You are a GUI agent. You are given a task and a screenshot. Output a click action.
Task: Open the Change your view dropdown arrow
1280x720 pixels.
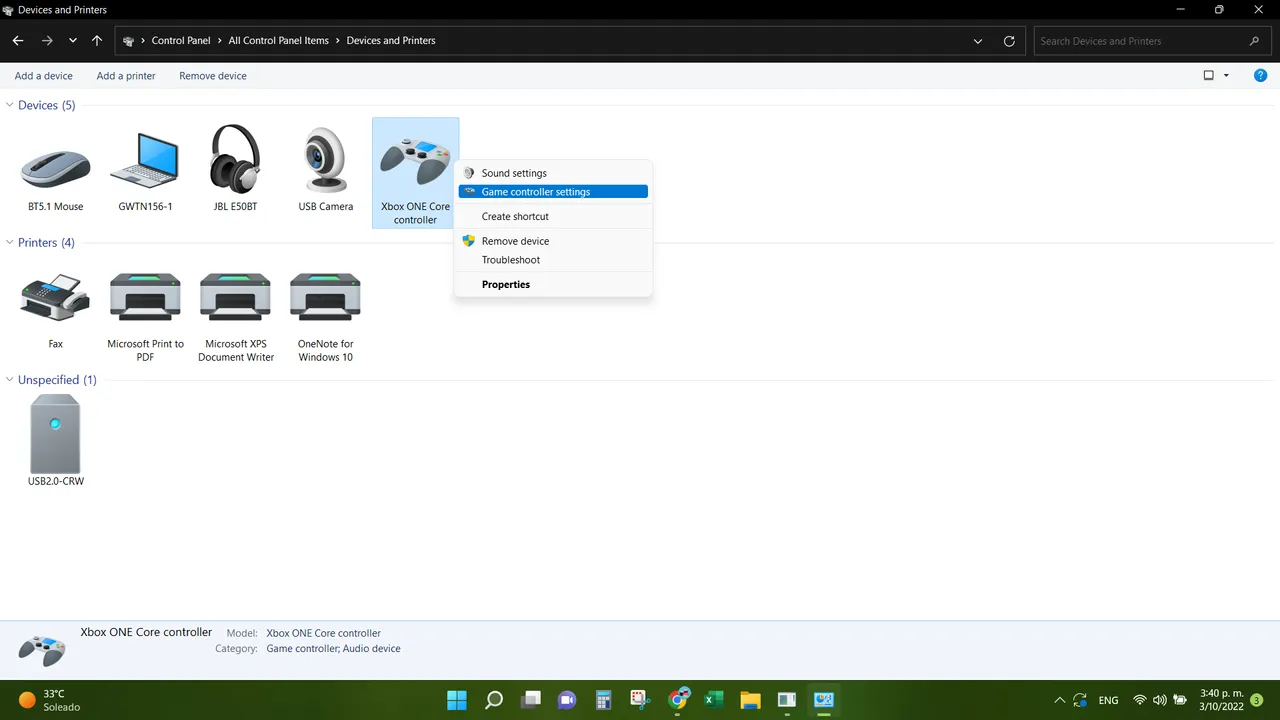(1226, 76)
